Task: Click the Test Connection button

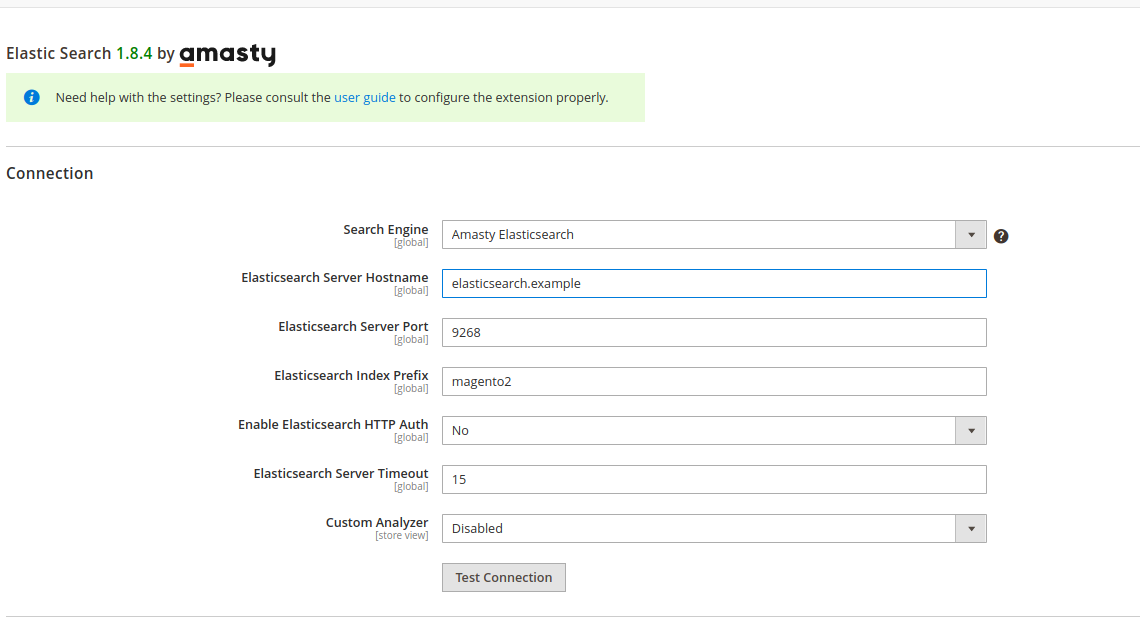Action: [504, 577]
